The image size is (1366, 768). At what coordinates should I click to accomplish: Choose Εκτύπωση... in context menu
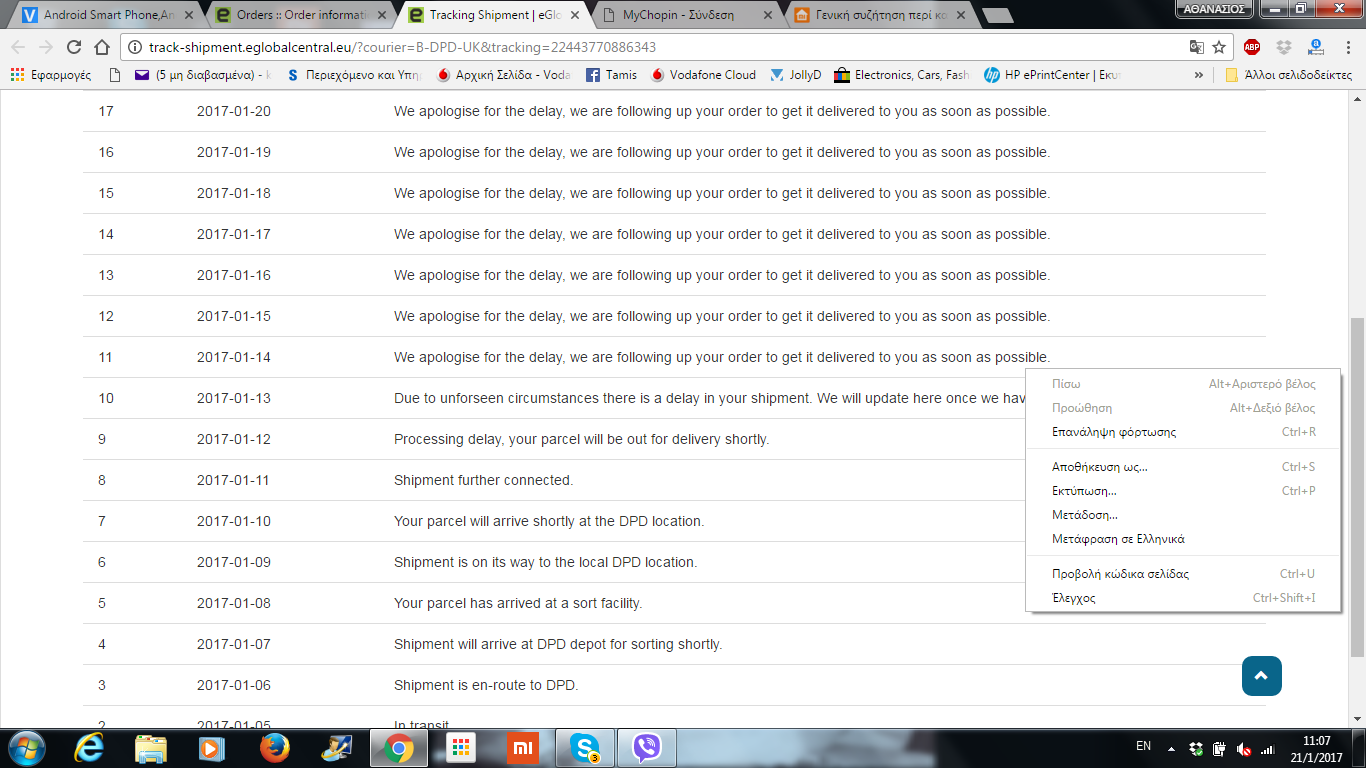[1183, 491]
